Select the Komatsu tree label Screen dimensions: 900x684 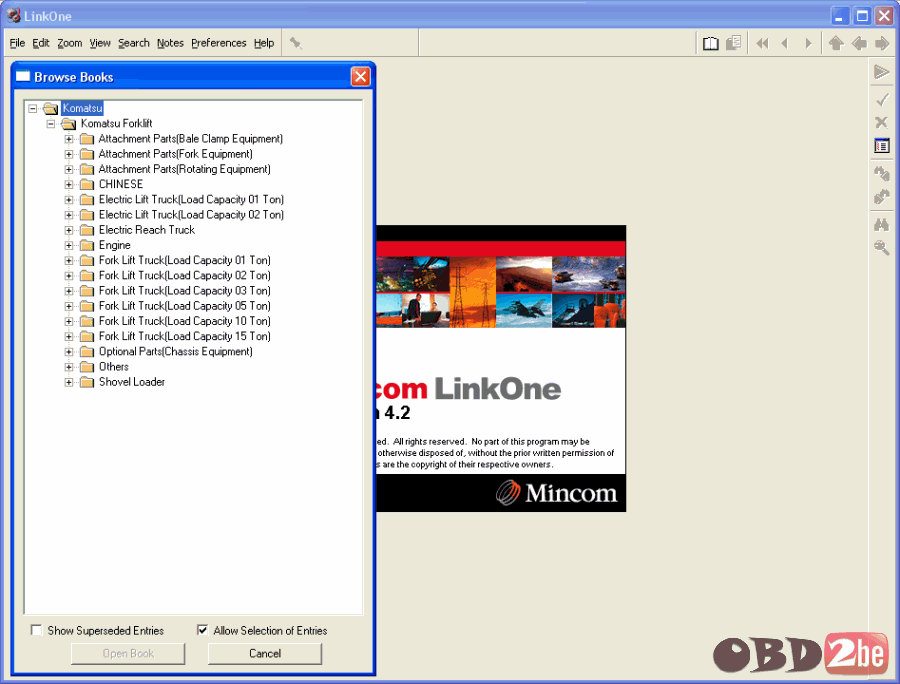point(82,108)
